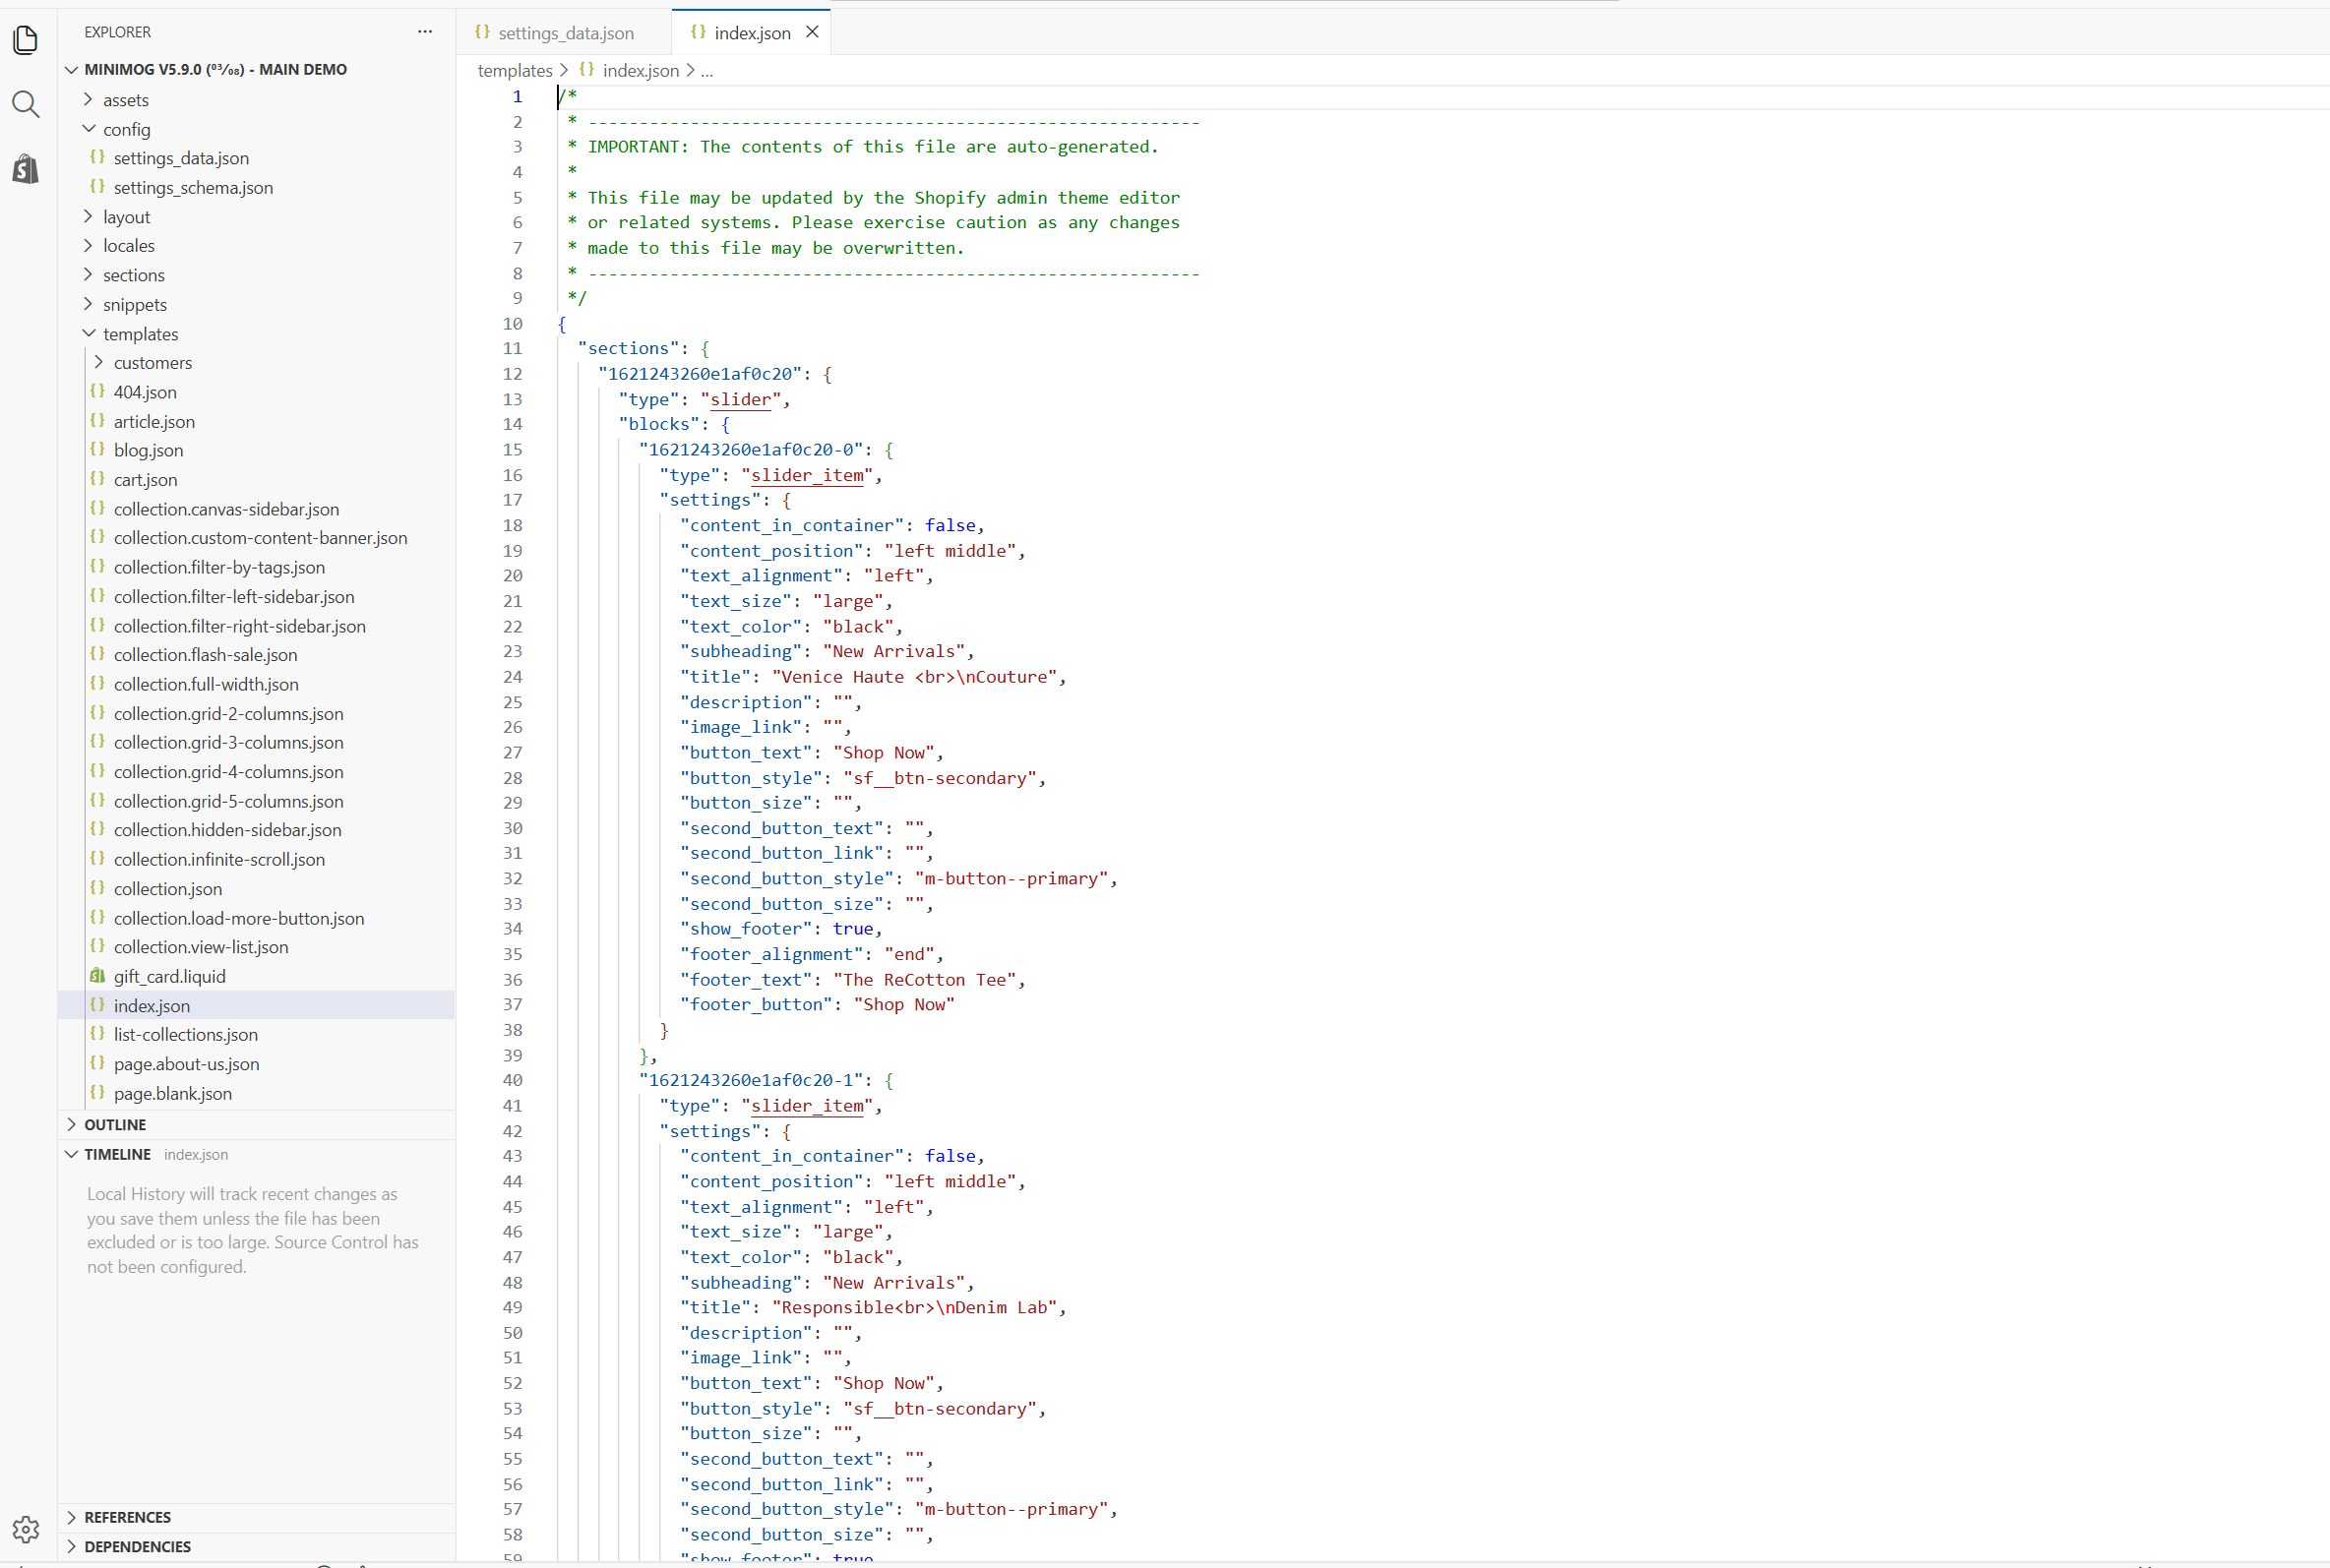The width and height of the screenshot is (2330, 1568).
Task: Click "The ReCotton Tee" footer text value
Action: tap(924, 980)
